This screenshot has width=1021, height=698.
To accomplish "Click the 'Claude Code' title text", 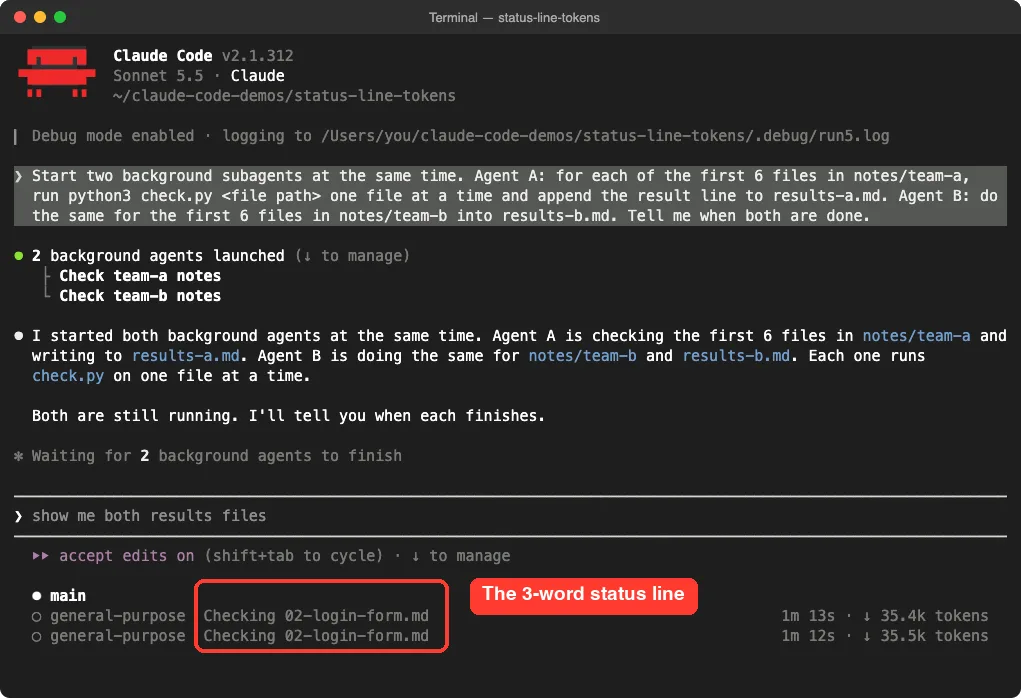I will (x=163, y=56).
